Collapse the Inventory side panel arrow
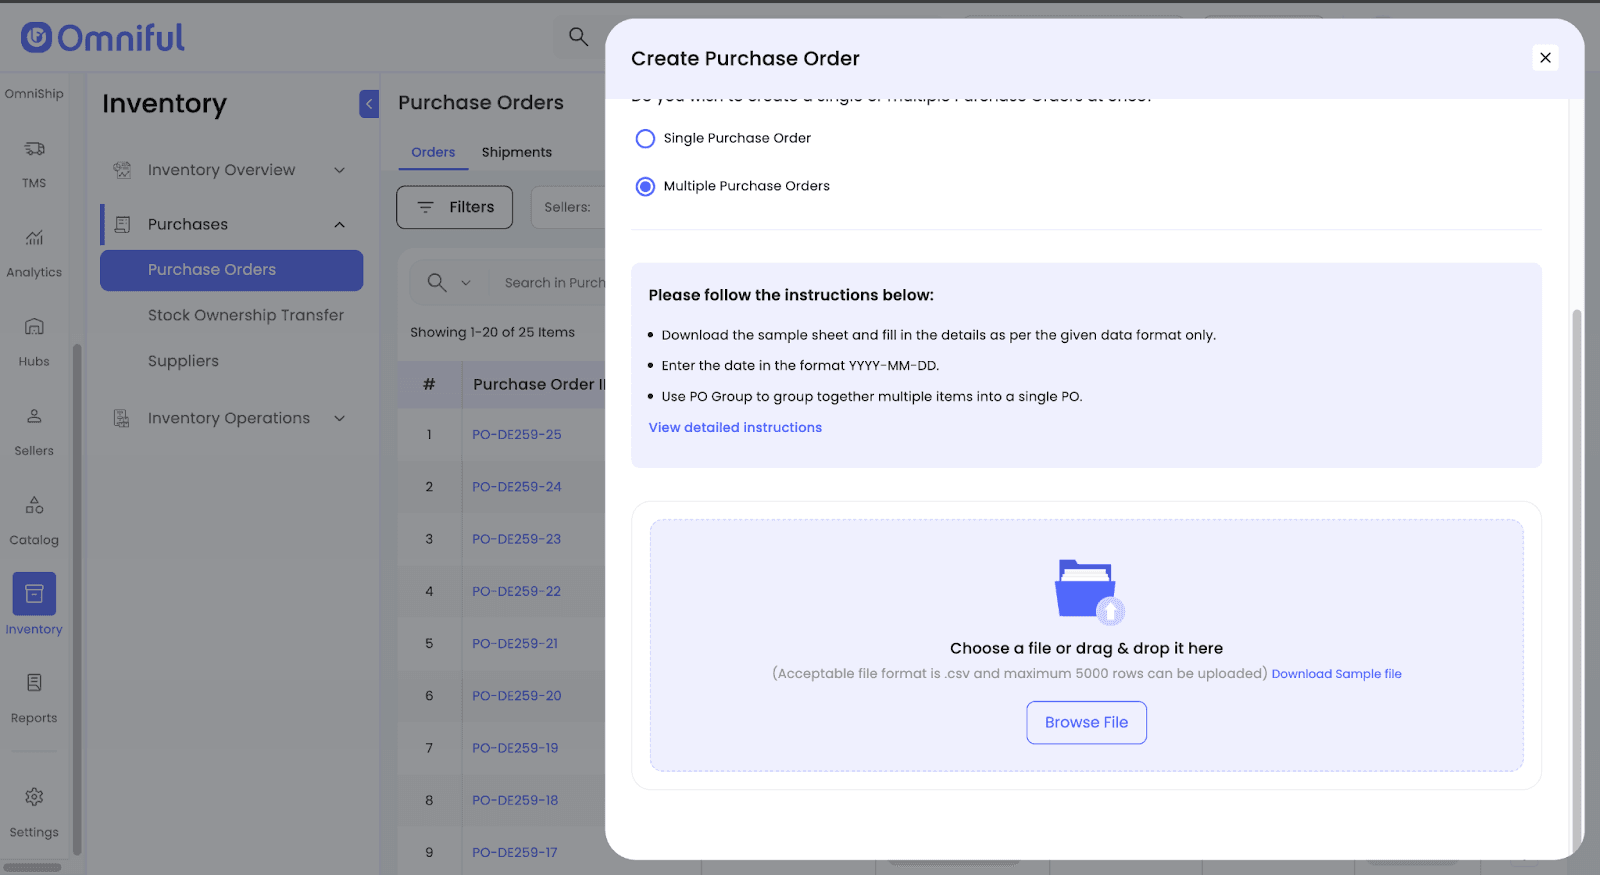1600x875 pixels. pyautogui.click(x=369, y=104)
